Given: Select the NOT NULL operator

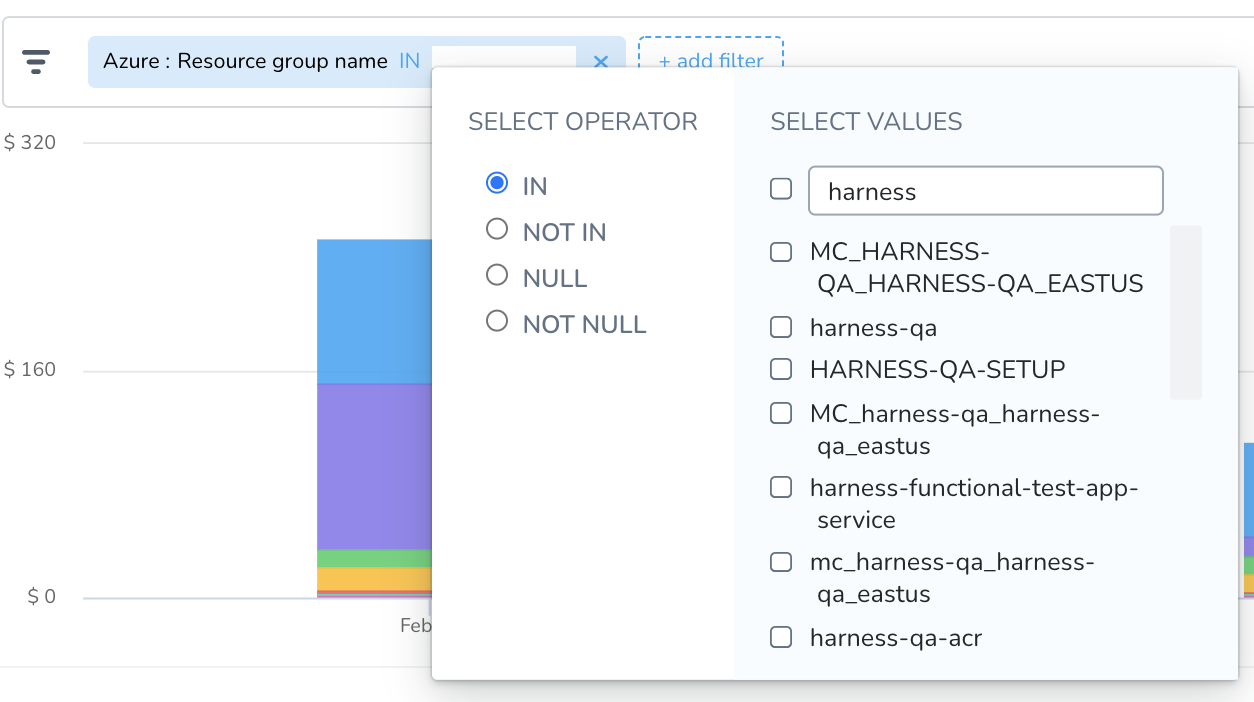Looking at the screenshot, I should [497, 321].
